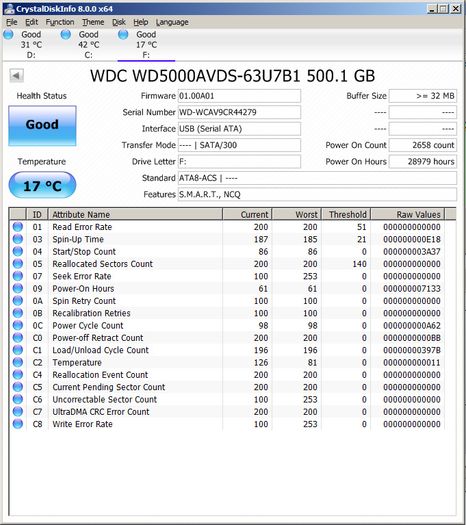Click the Standard field ATA8-ACS
This screenshot has height=525, width=466.
(317, 178)
